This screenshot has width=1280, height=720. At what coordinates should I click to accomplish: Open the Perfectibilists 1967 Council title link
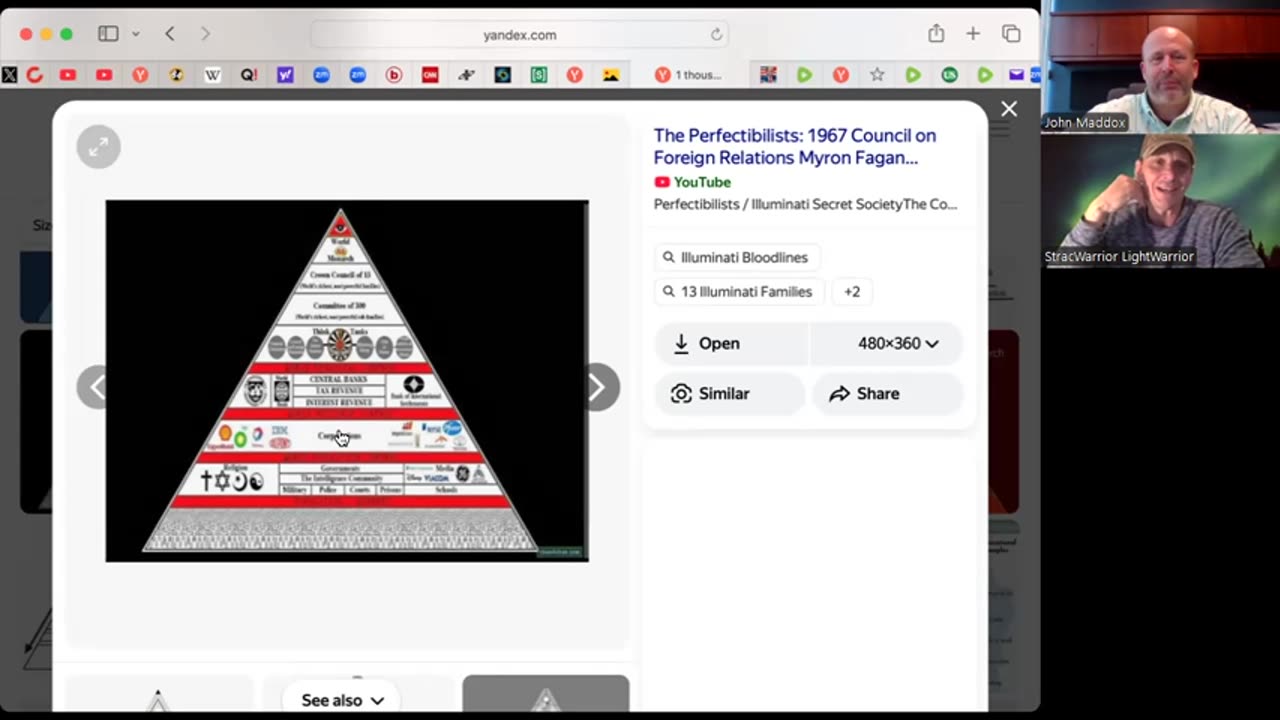tap(795, 147)
